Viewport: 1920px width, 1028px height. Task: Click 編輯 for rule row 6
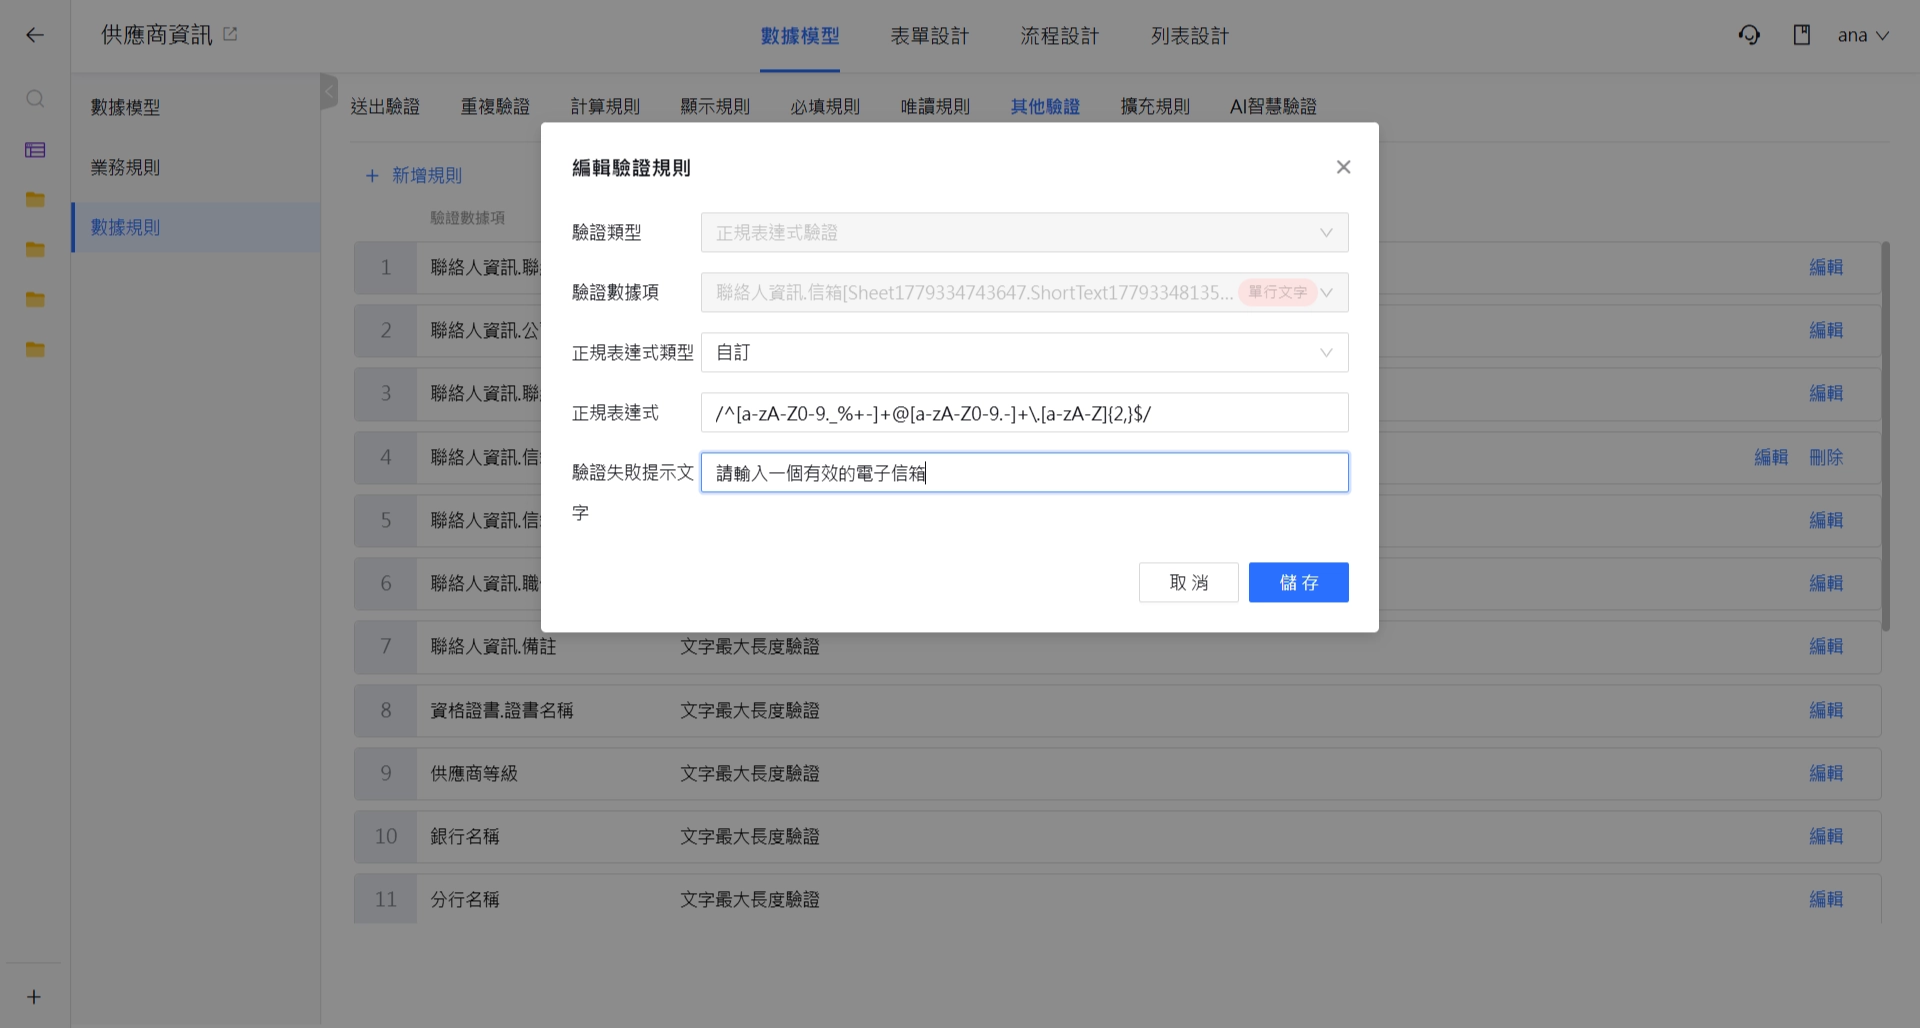tap(1826, 583)
